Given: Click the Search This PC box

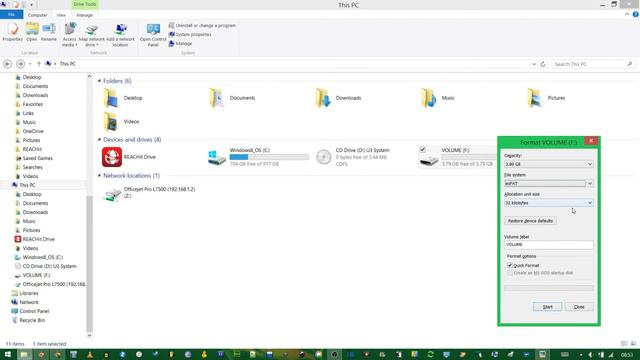Looking at the screenshot, I should [593, 64].
